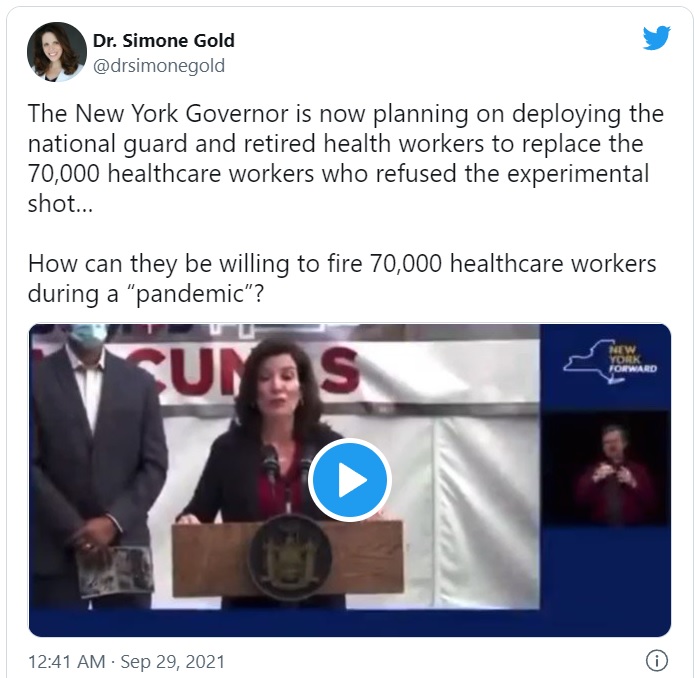Open Dr. Simone Gold's profile picture
The width and height of the screenshot is (694, 678).
57,52
